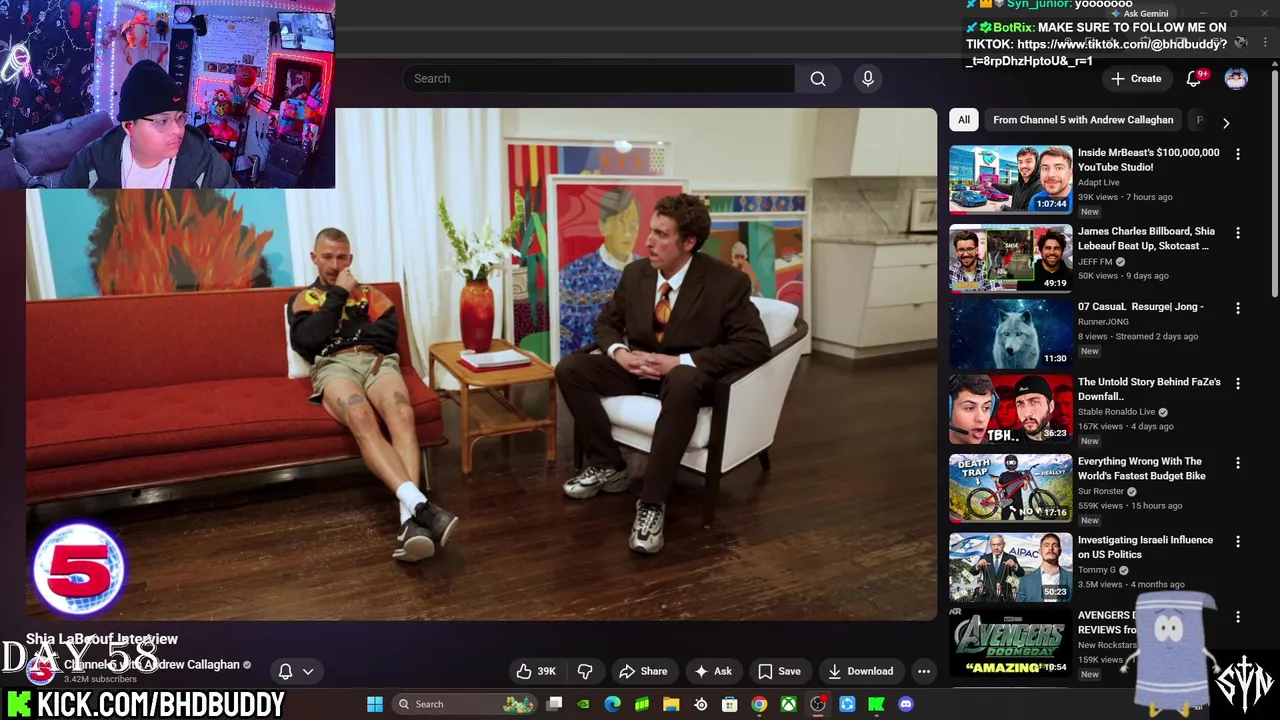Image resolution: width=1280 pixels, height=720 pixels.
Task: Open blue share app taskbar icon
Action: (847, 704)
